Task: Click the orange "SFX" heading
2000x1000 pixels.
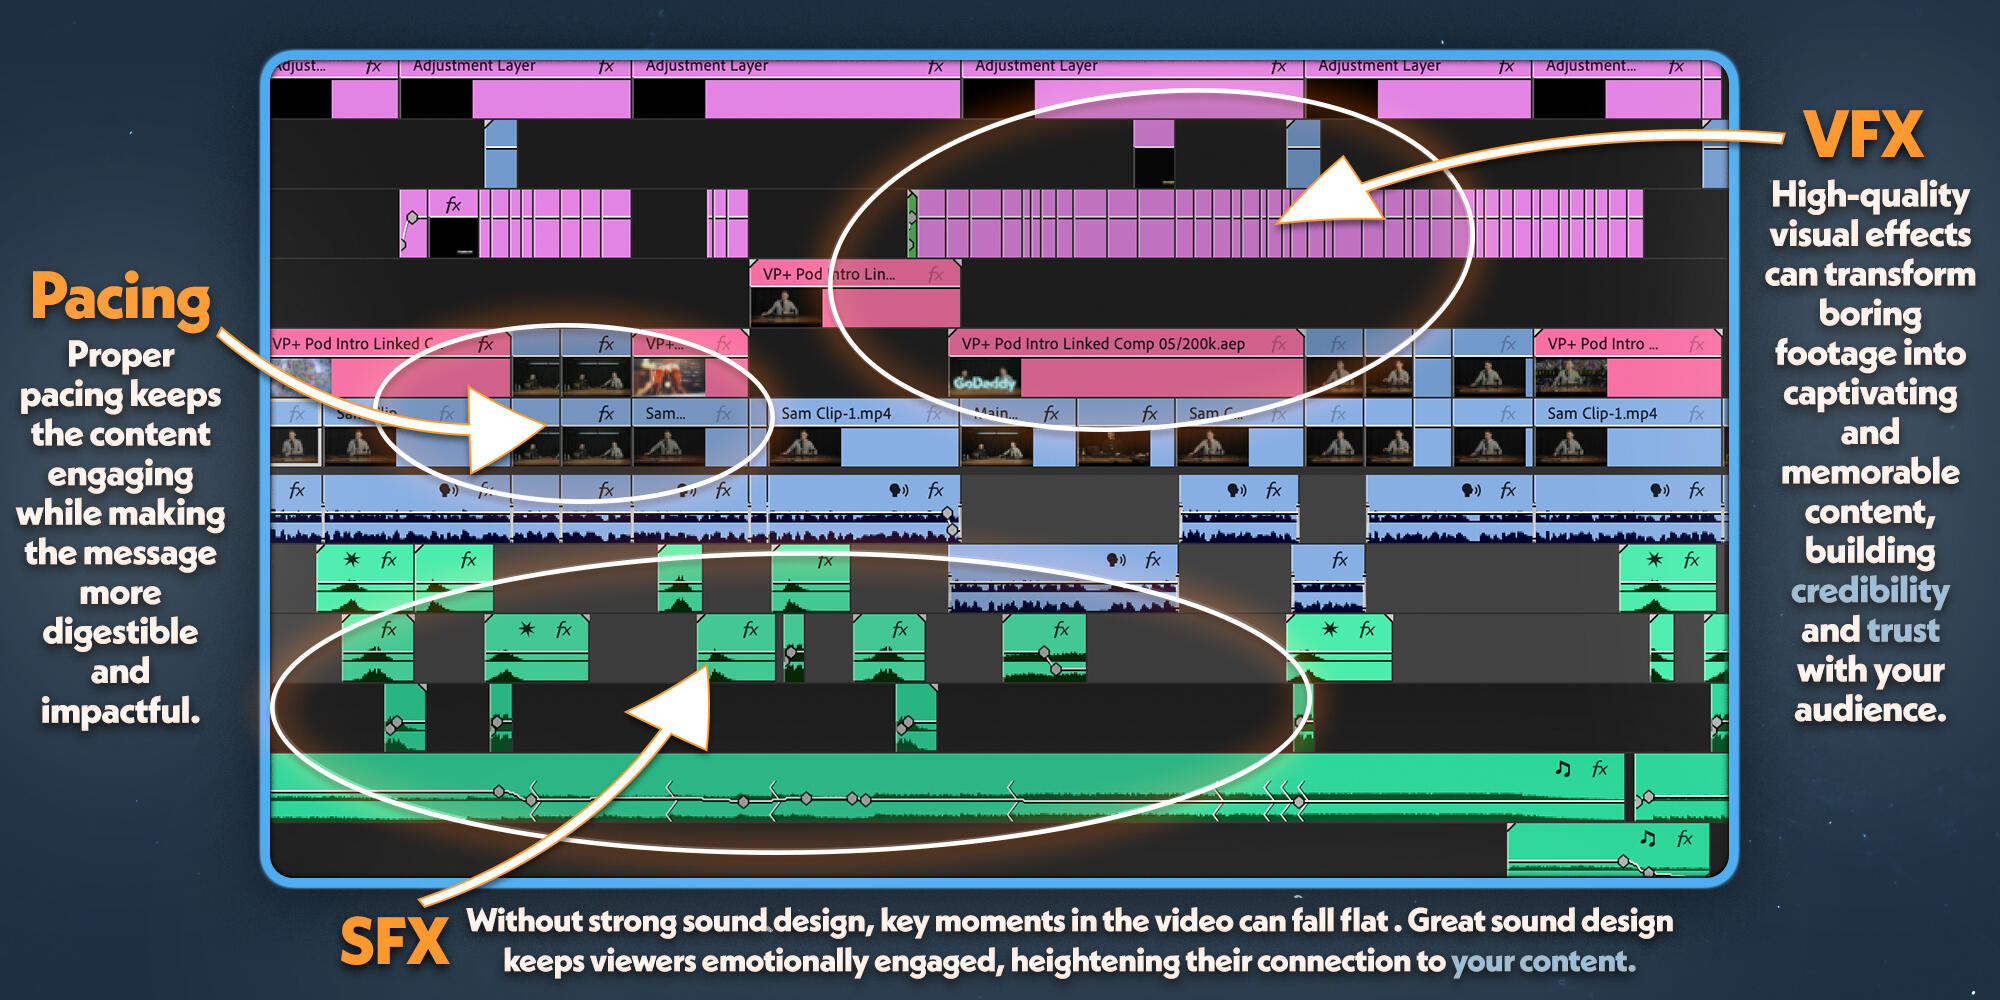Action: pyautogui.click(x=394, y=942)
